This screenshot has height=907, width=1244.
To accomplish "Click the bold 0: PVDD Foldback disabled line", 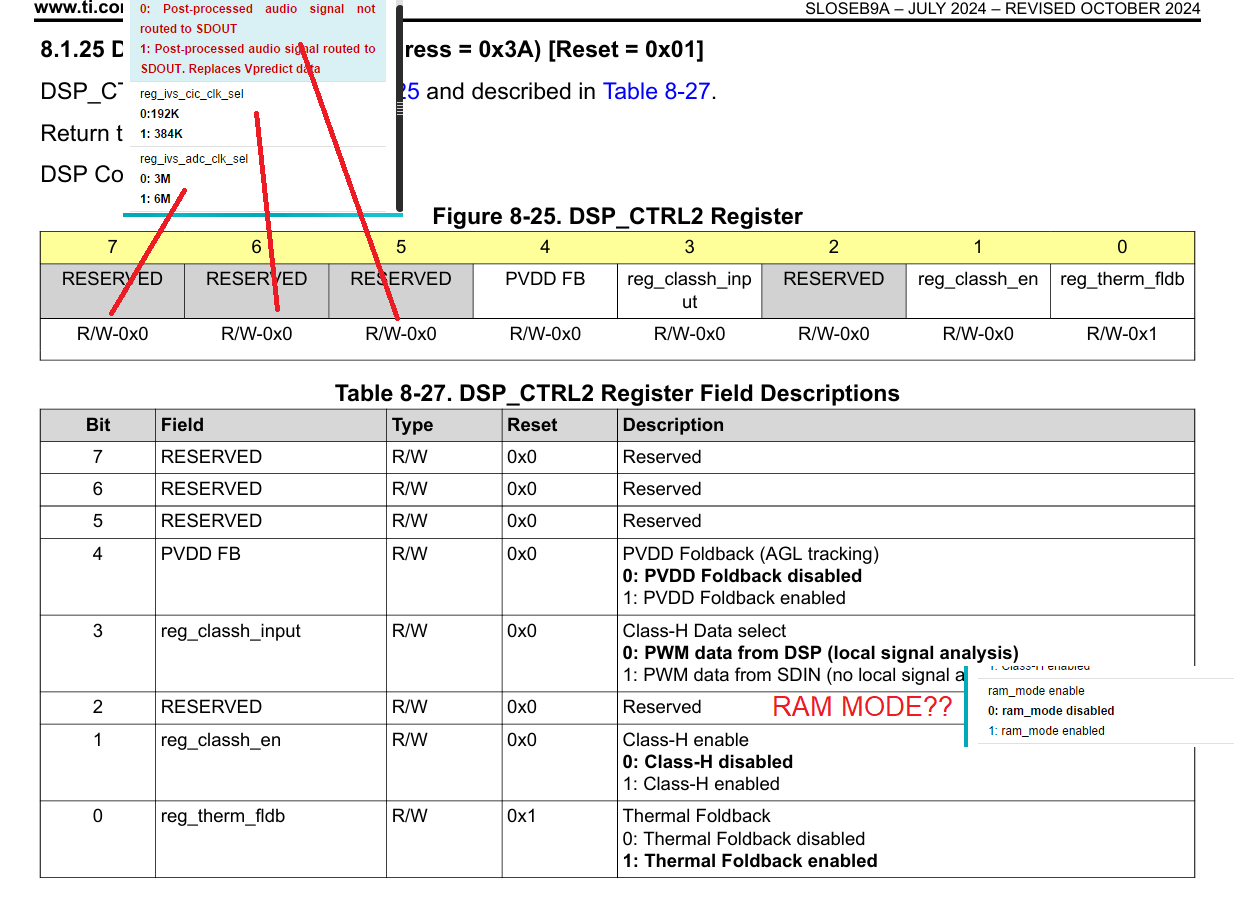I will (x=742, y=576).
